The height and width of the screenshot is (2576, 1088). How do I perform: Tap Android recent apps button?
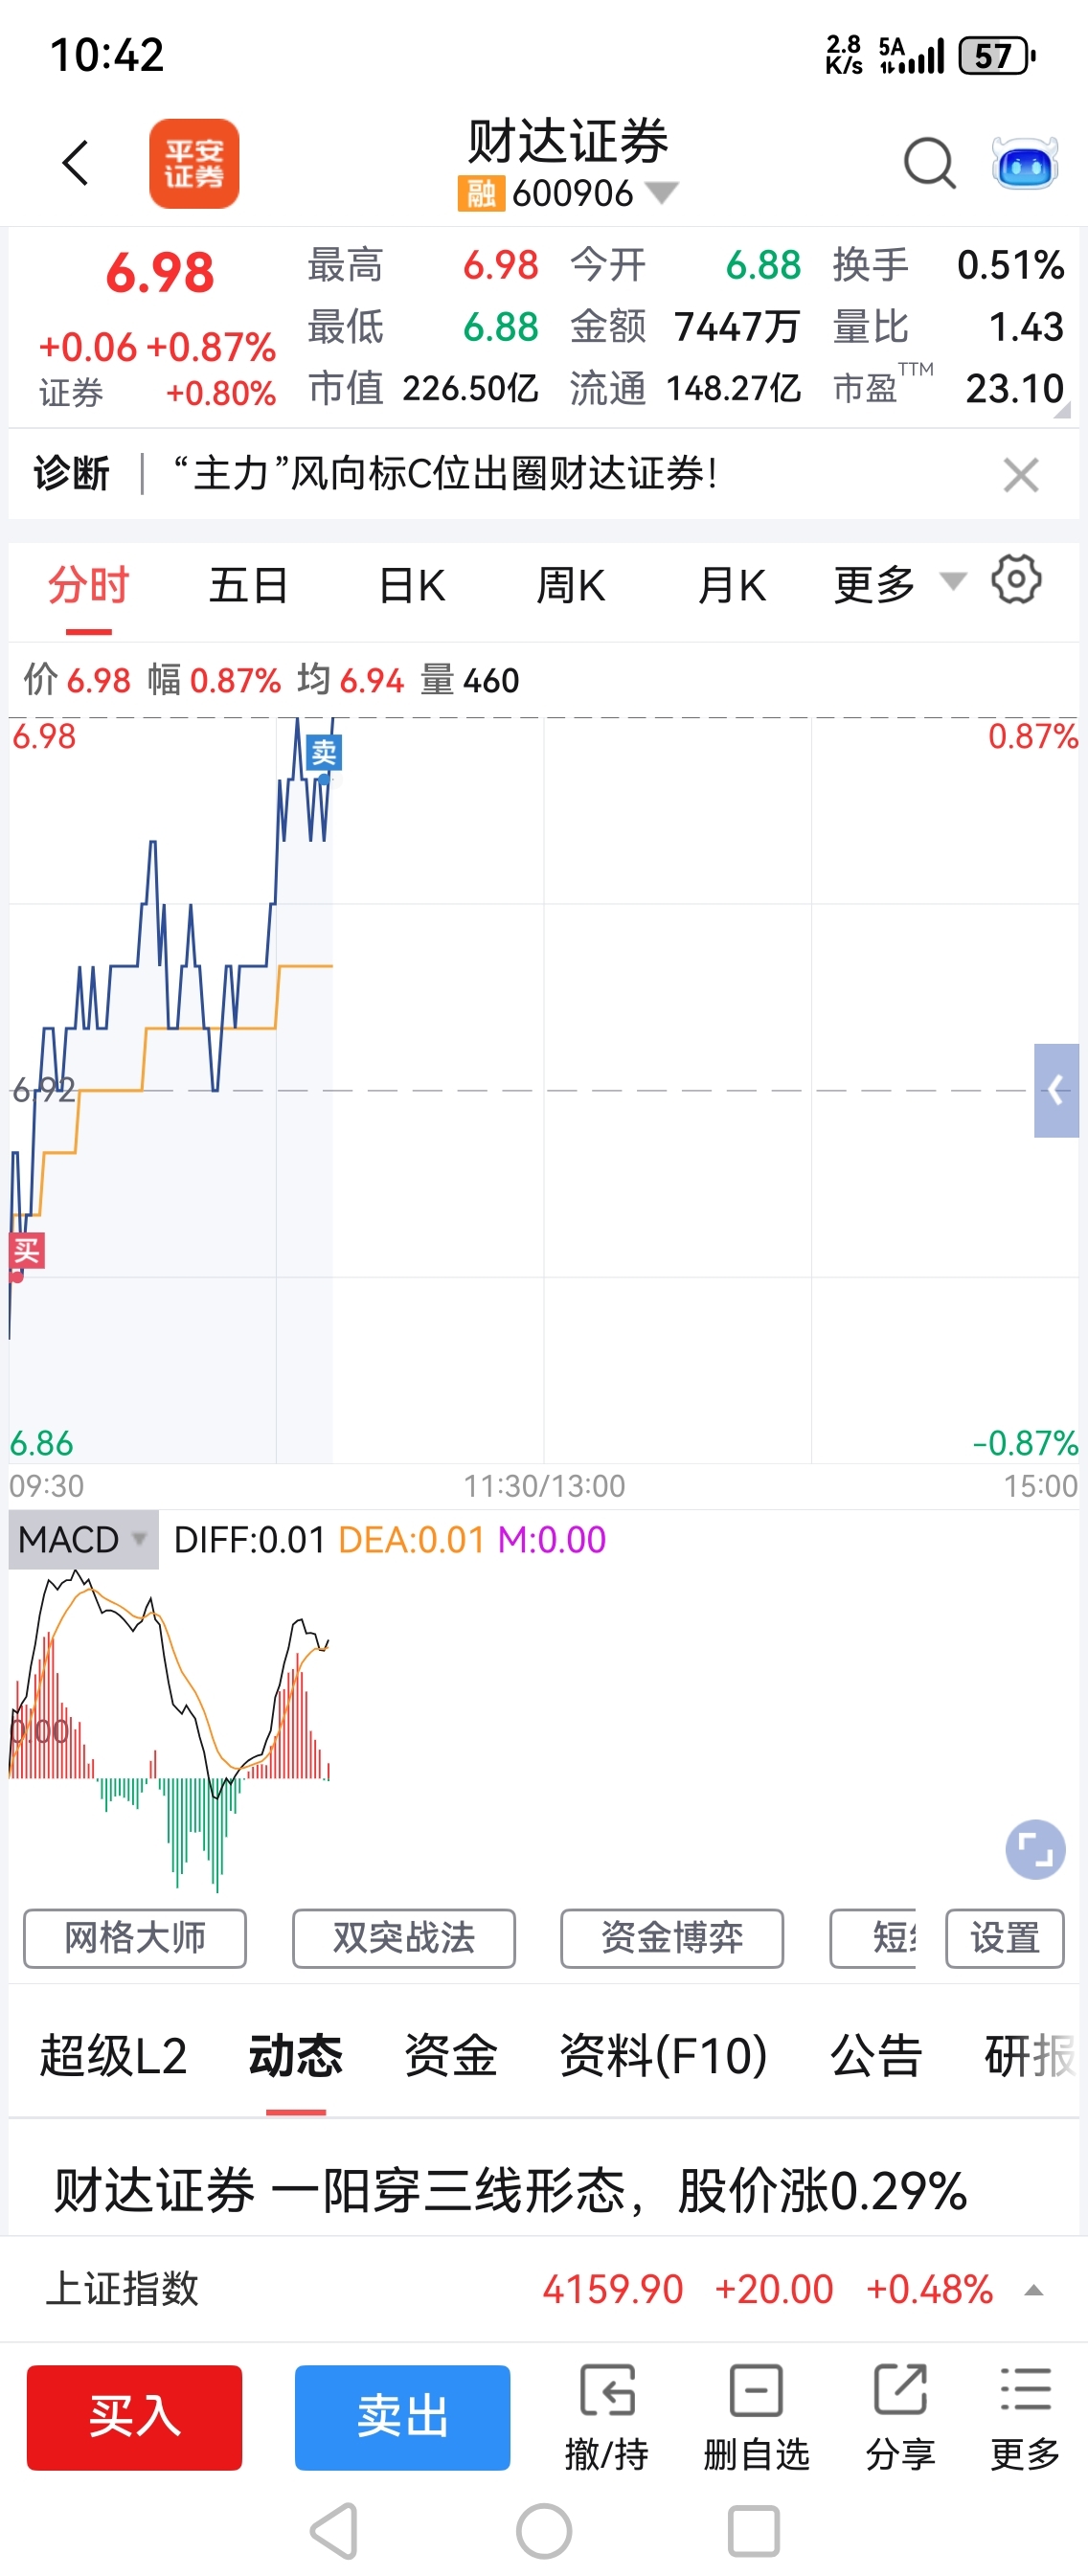(754, 2531)
